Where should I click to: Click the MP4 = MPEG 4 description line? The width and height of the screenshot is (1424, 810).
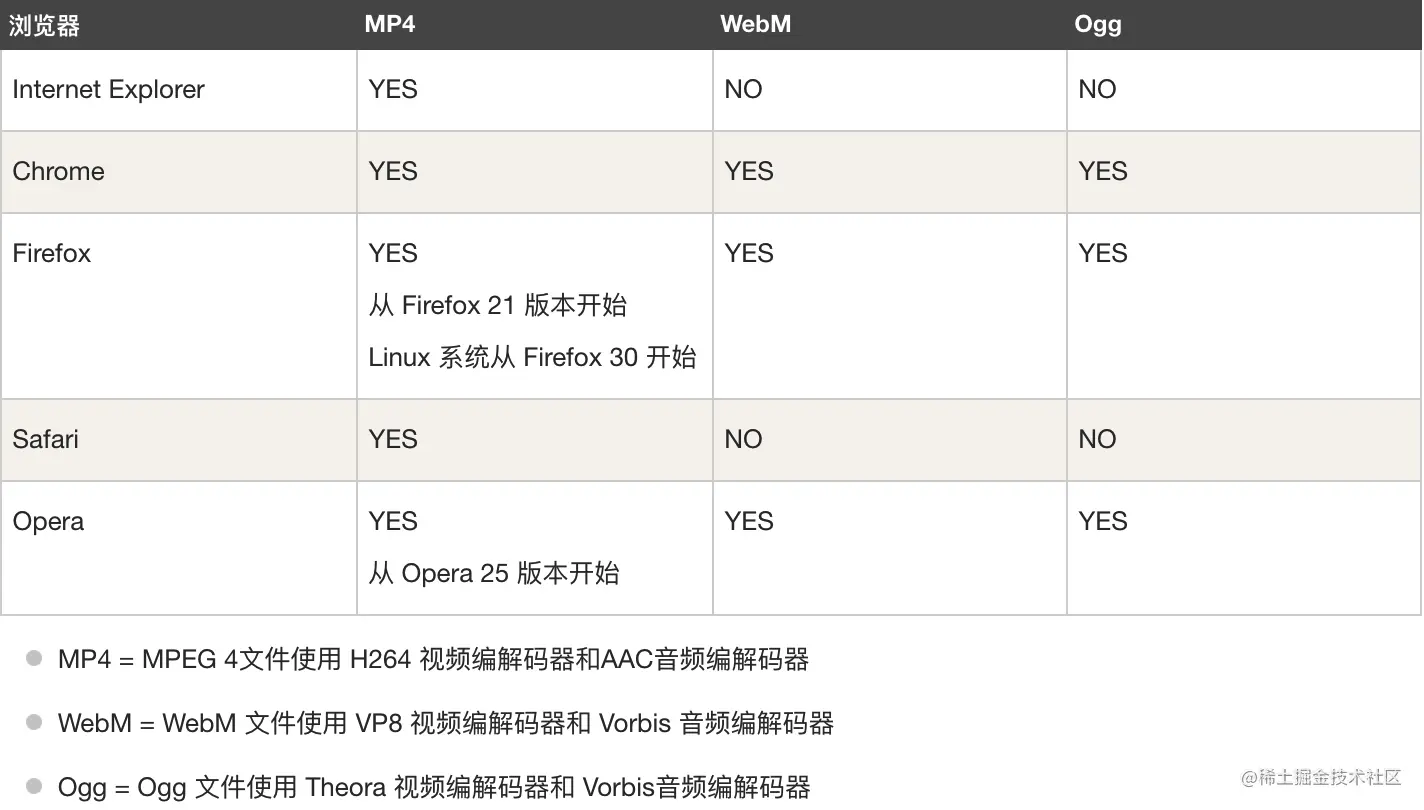coord(433,660)
